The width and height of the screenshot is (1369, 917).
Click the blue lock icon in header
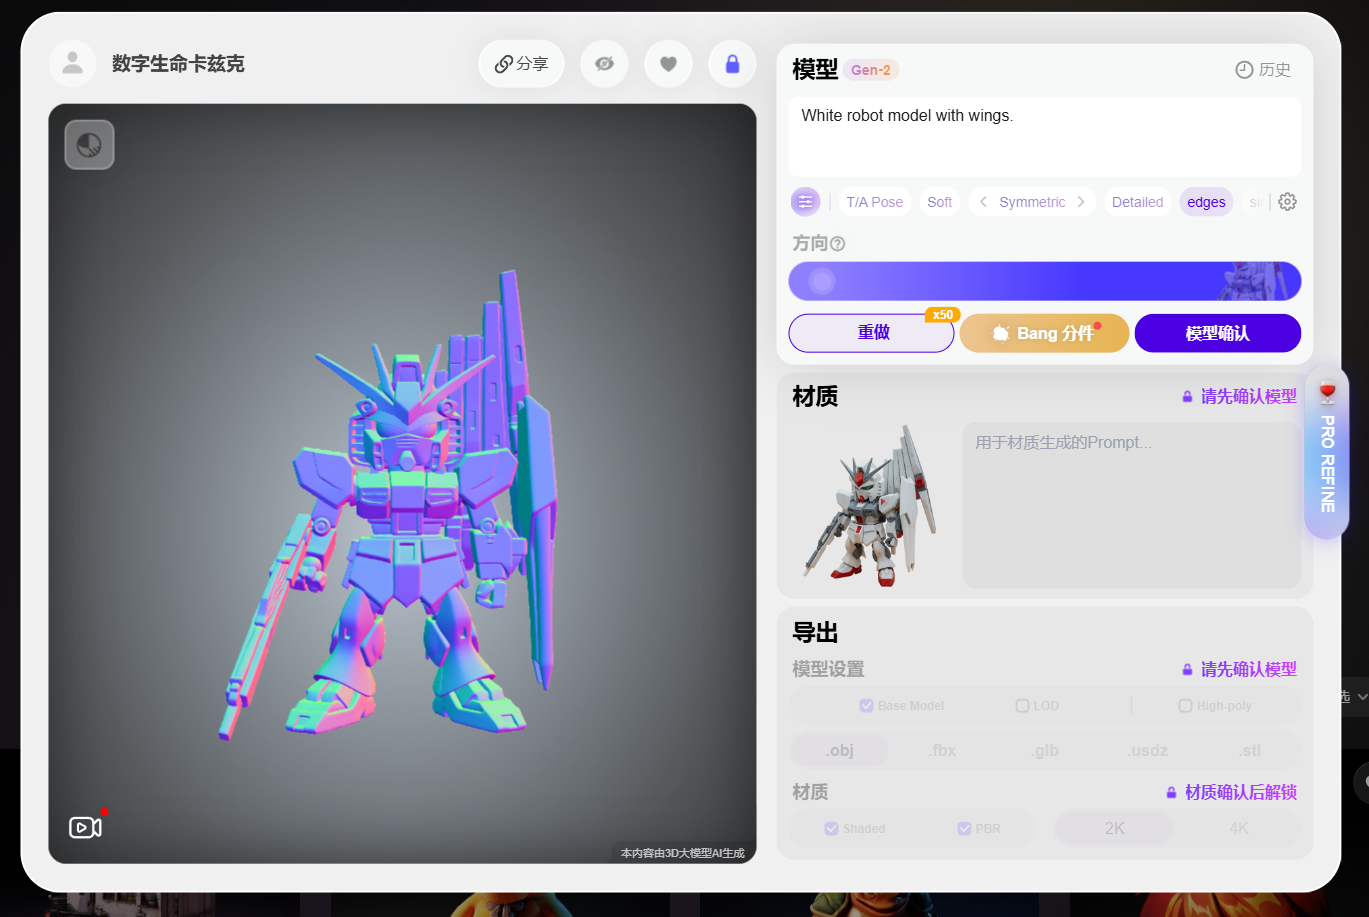tap(732, 62)
